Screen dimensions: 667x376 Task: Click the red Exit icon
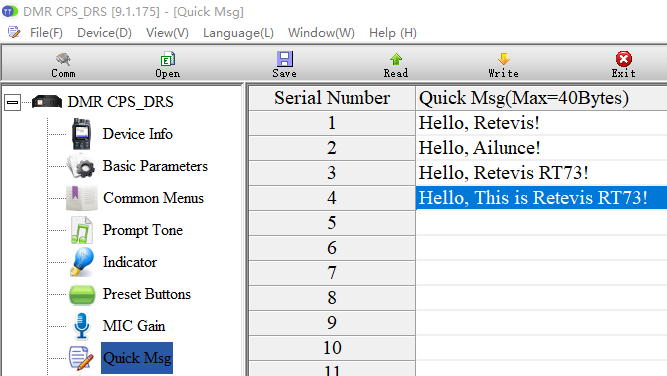pyautogui.click(x=624, y=59)
